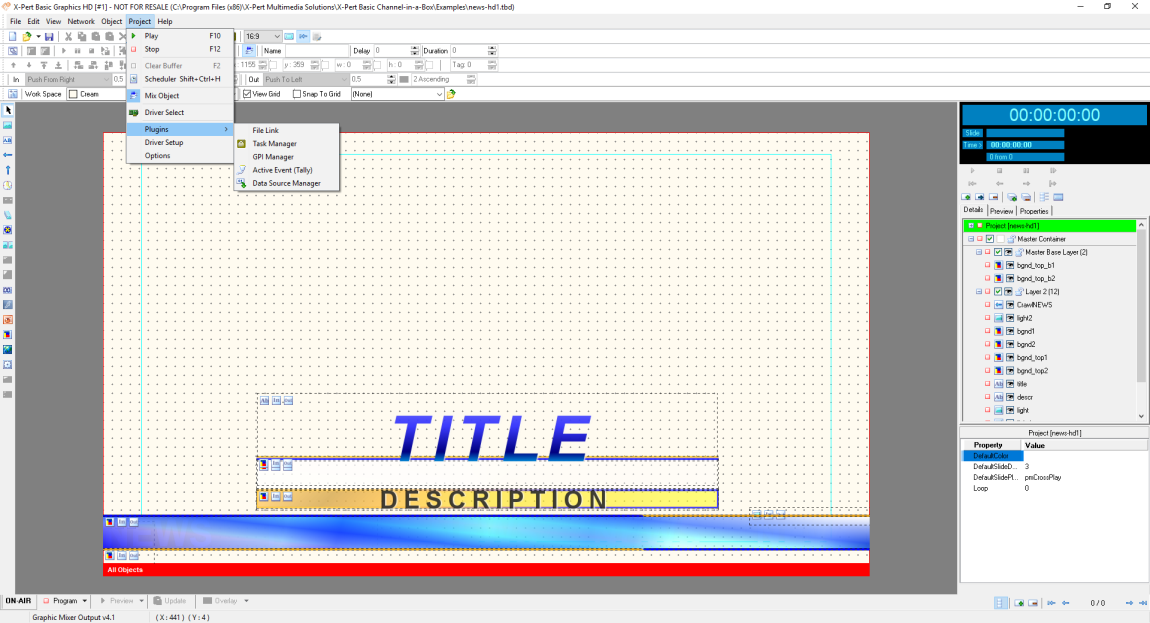This screenshot has height=623, width=1150.
Task: Click the Program button in status bar
Action: click(60, 601)
